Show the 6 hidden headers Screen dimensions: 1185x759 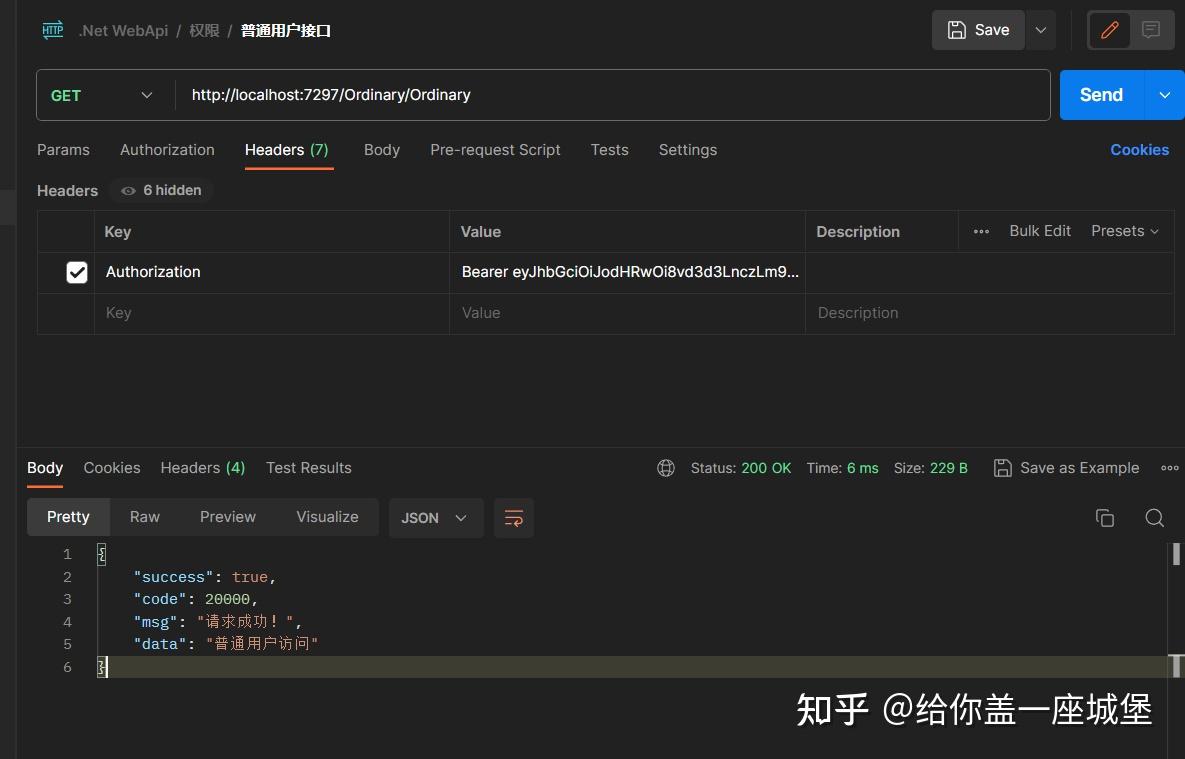162,191
